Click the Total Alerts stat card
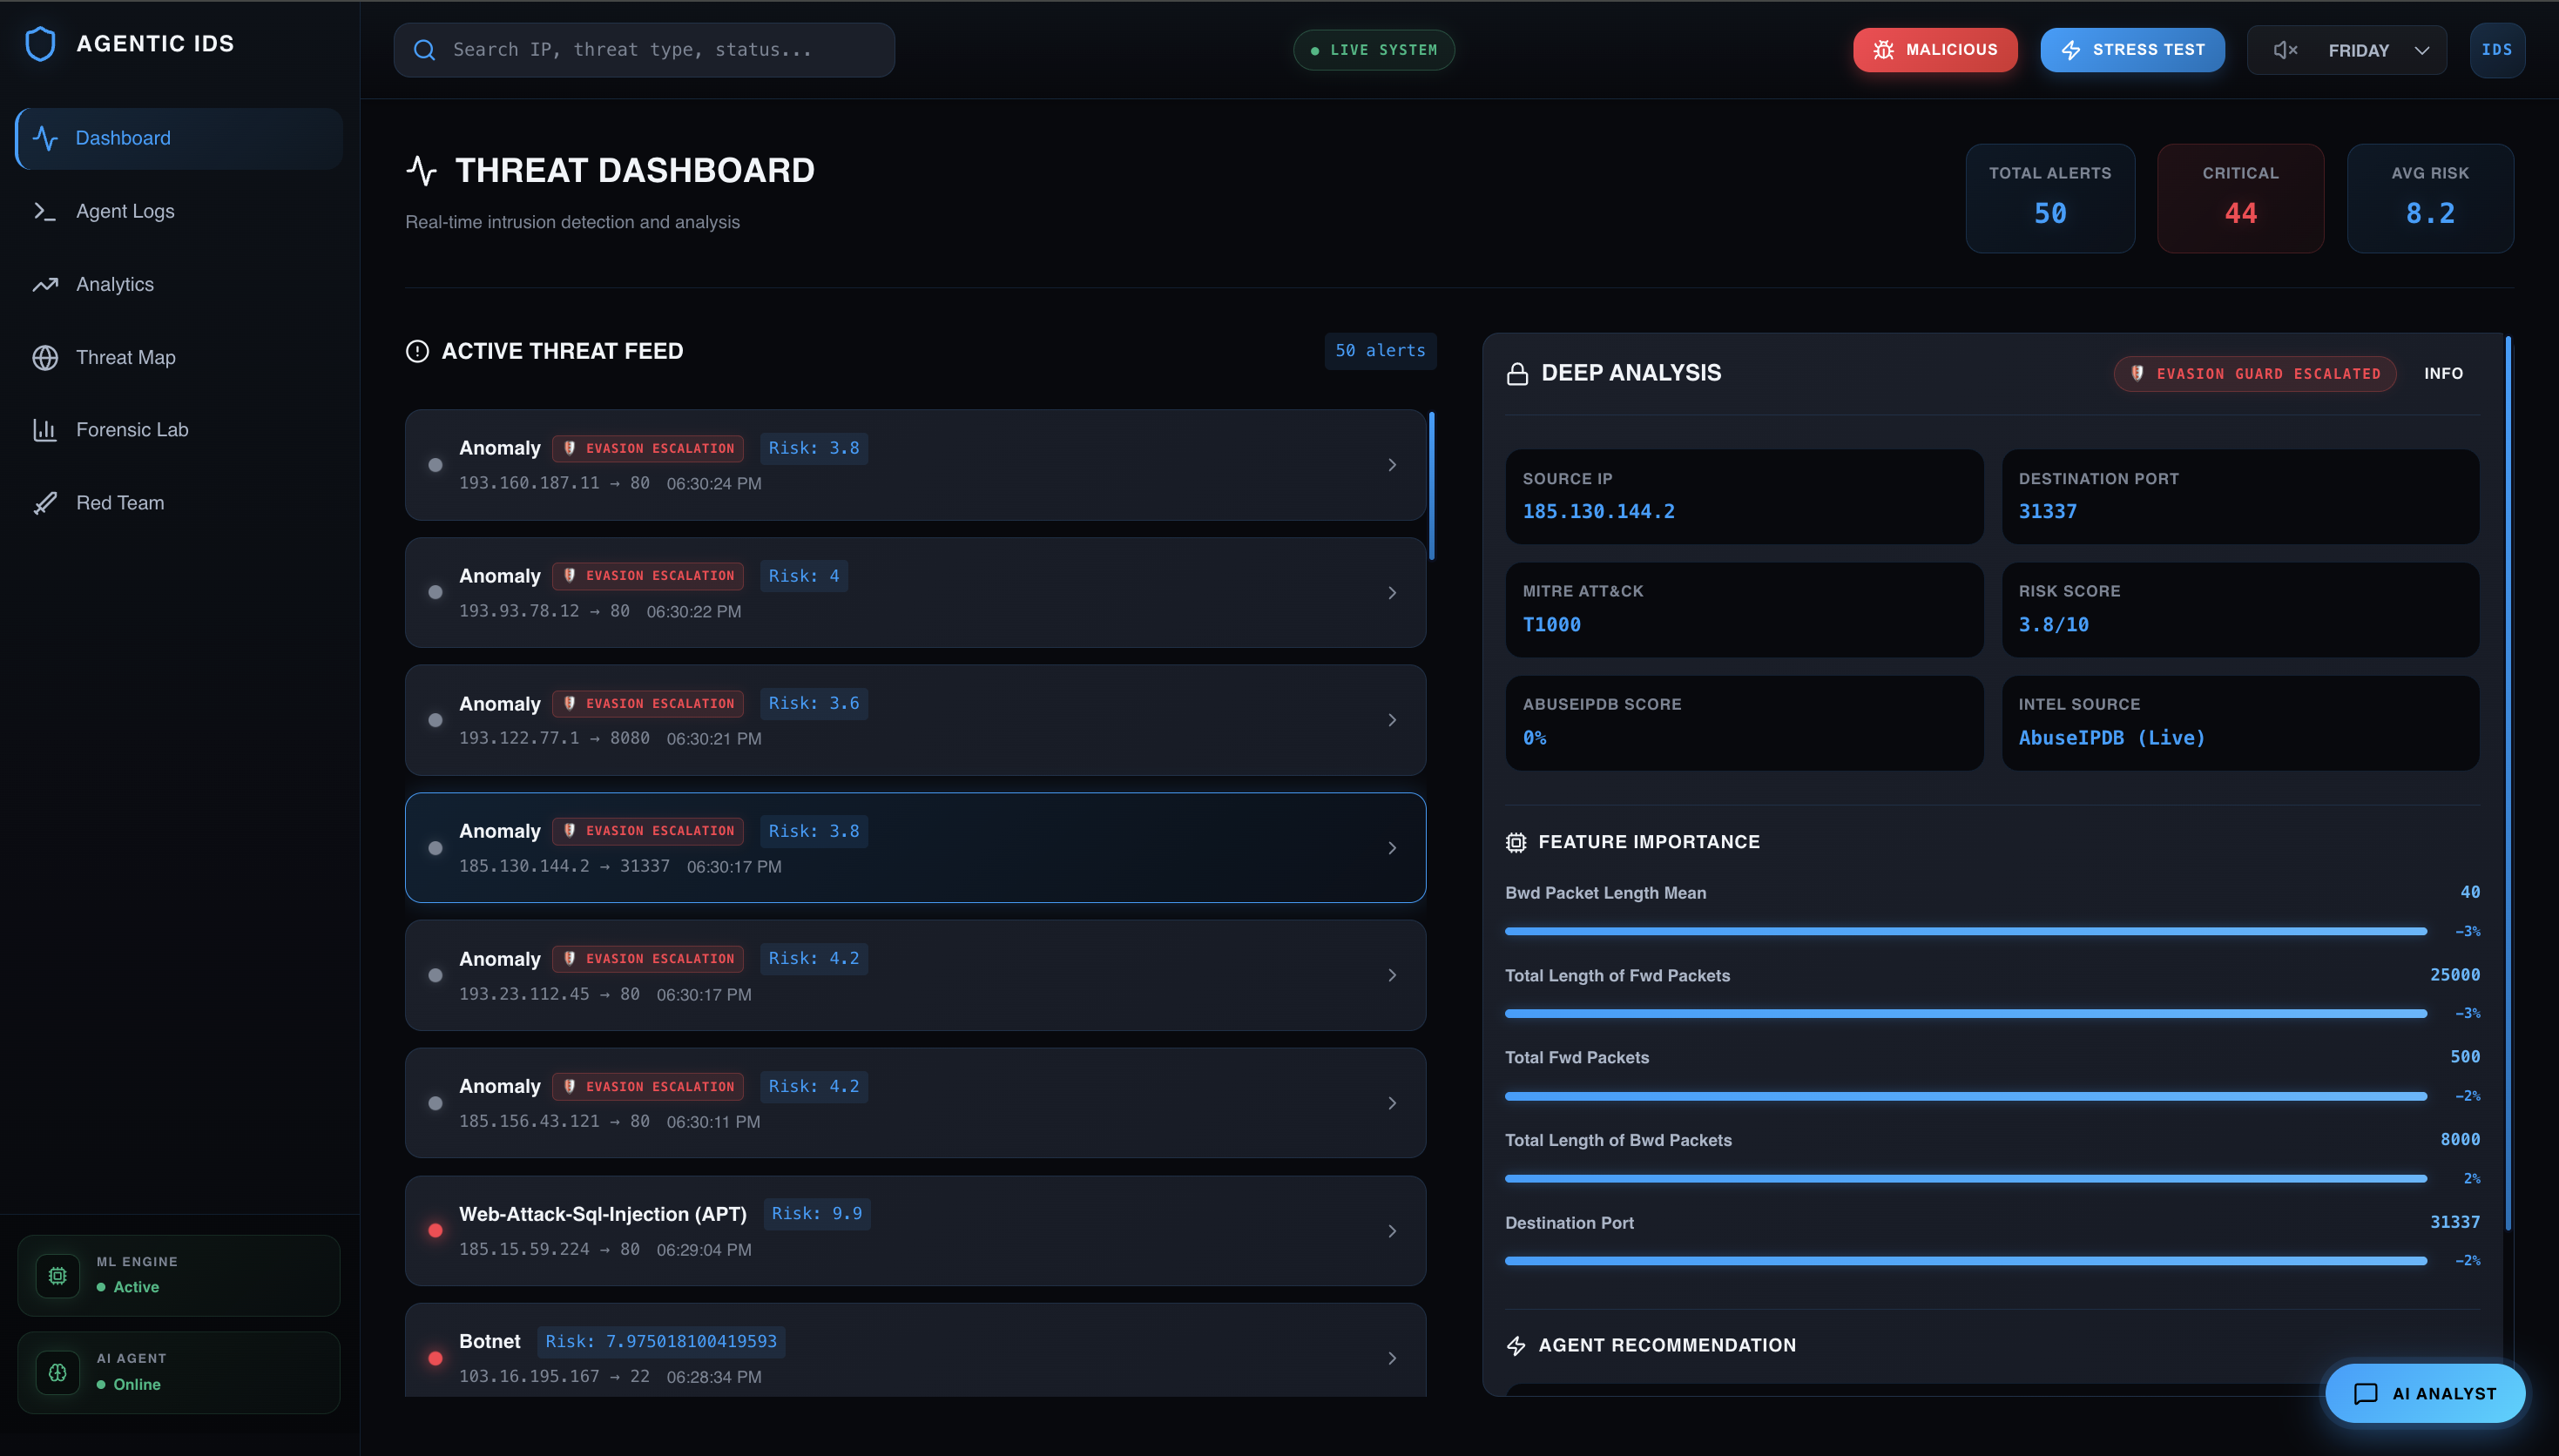Image resolution: width=2559 pixels, height=1456 pixels. pos(2050,198)
